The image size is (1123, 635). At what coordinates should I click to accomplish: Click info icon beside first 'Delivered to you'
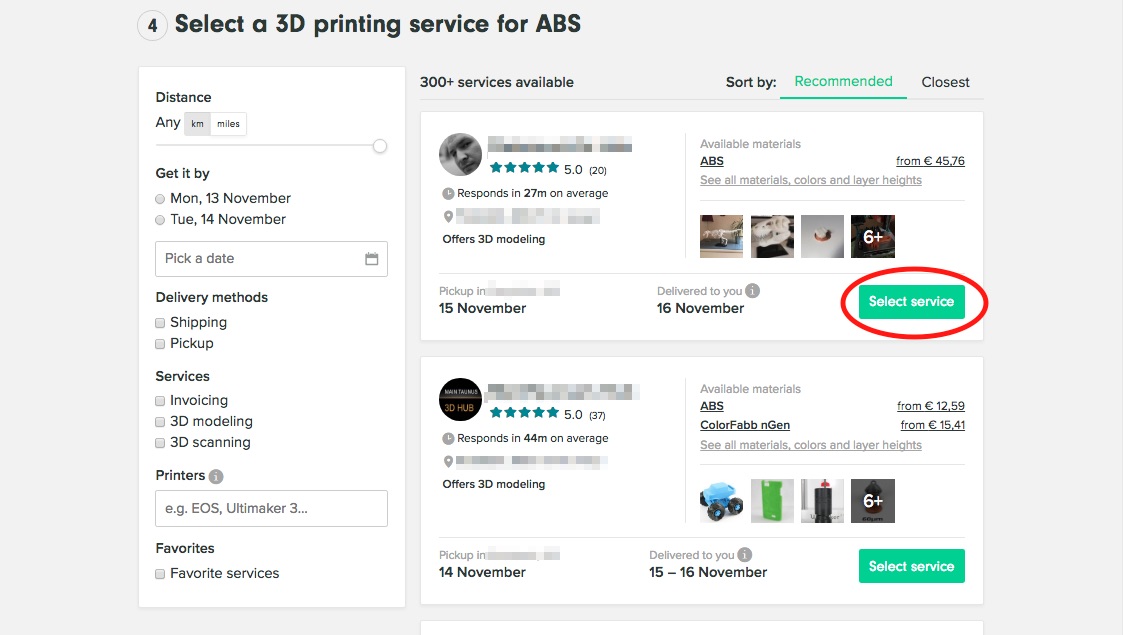click(753, 291)
